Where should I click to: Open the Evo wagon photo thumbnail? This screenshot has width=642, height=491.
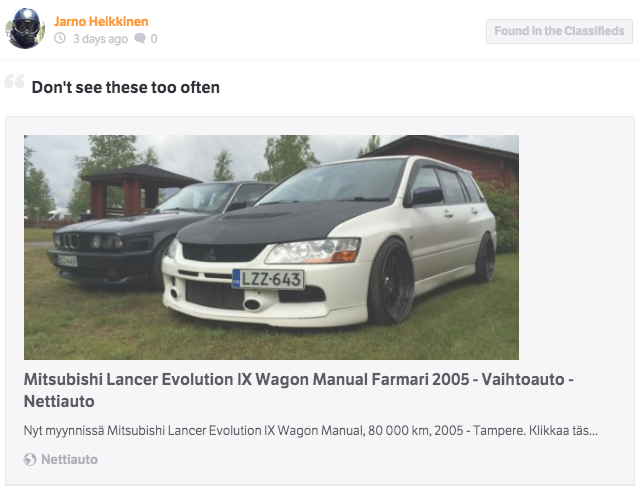pyautogui.click(x=271, y=247)
